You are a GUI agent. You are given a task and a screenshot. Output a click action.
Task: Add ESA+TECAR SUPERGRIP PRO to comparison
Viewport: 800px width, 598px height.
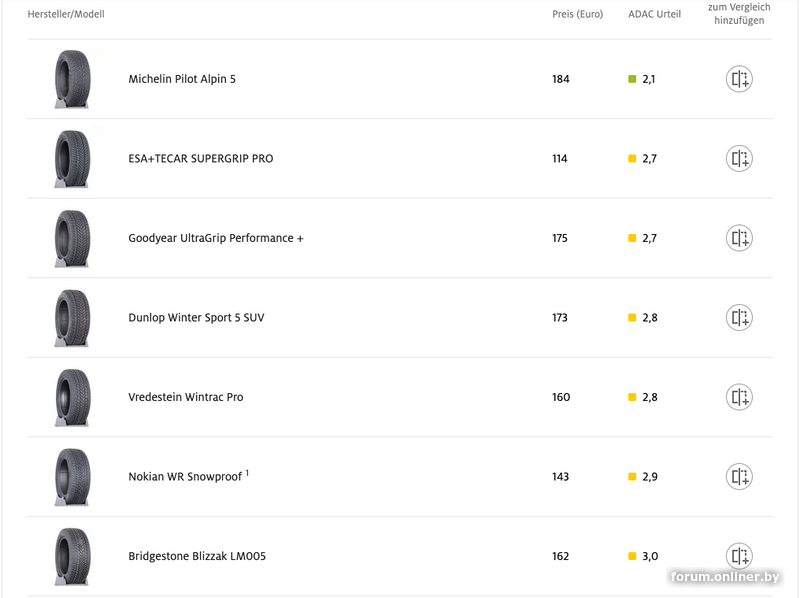(739, 159)
